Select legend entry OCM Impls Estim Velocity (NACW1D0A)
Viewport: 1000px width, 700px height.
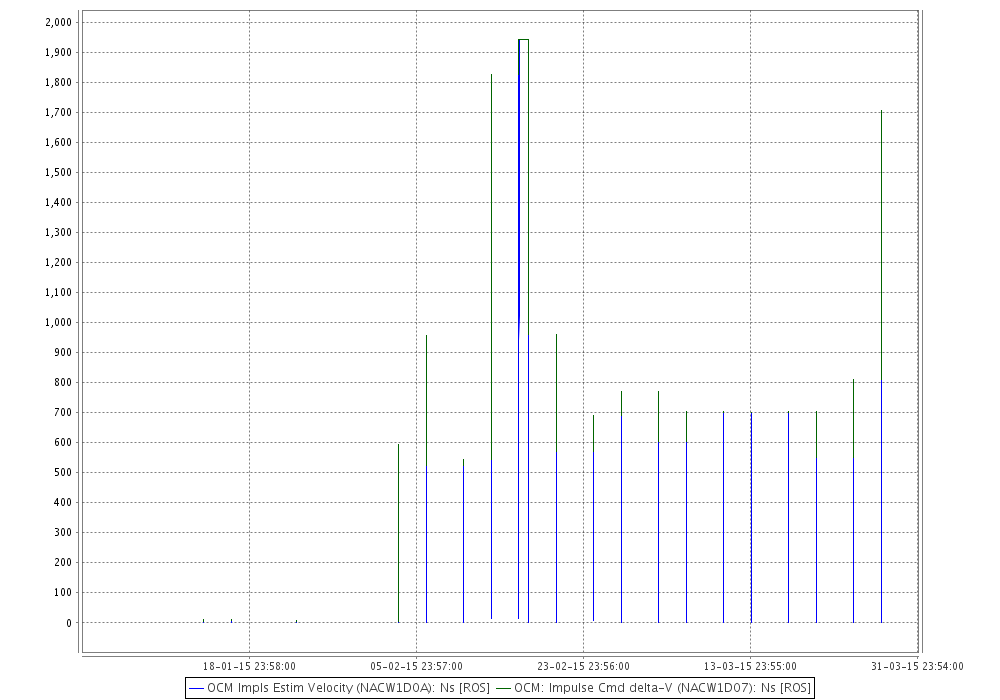pos(348,689)
